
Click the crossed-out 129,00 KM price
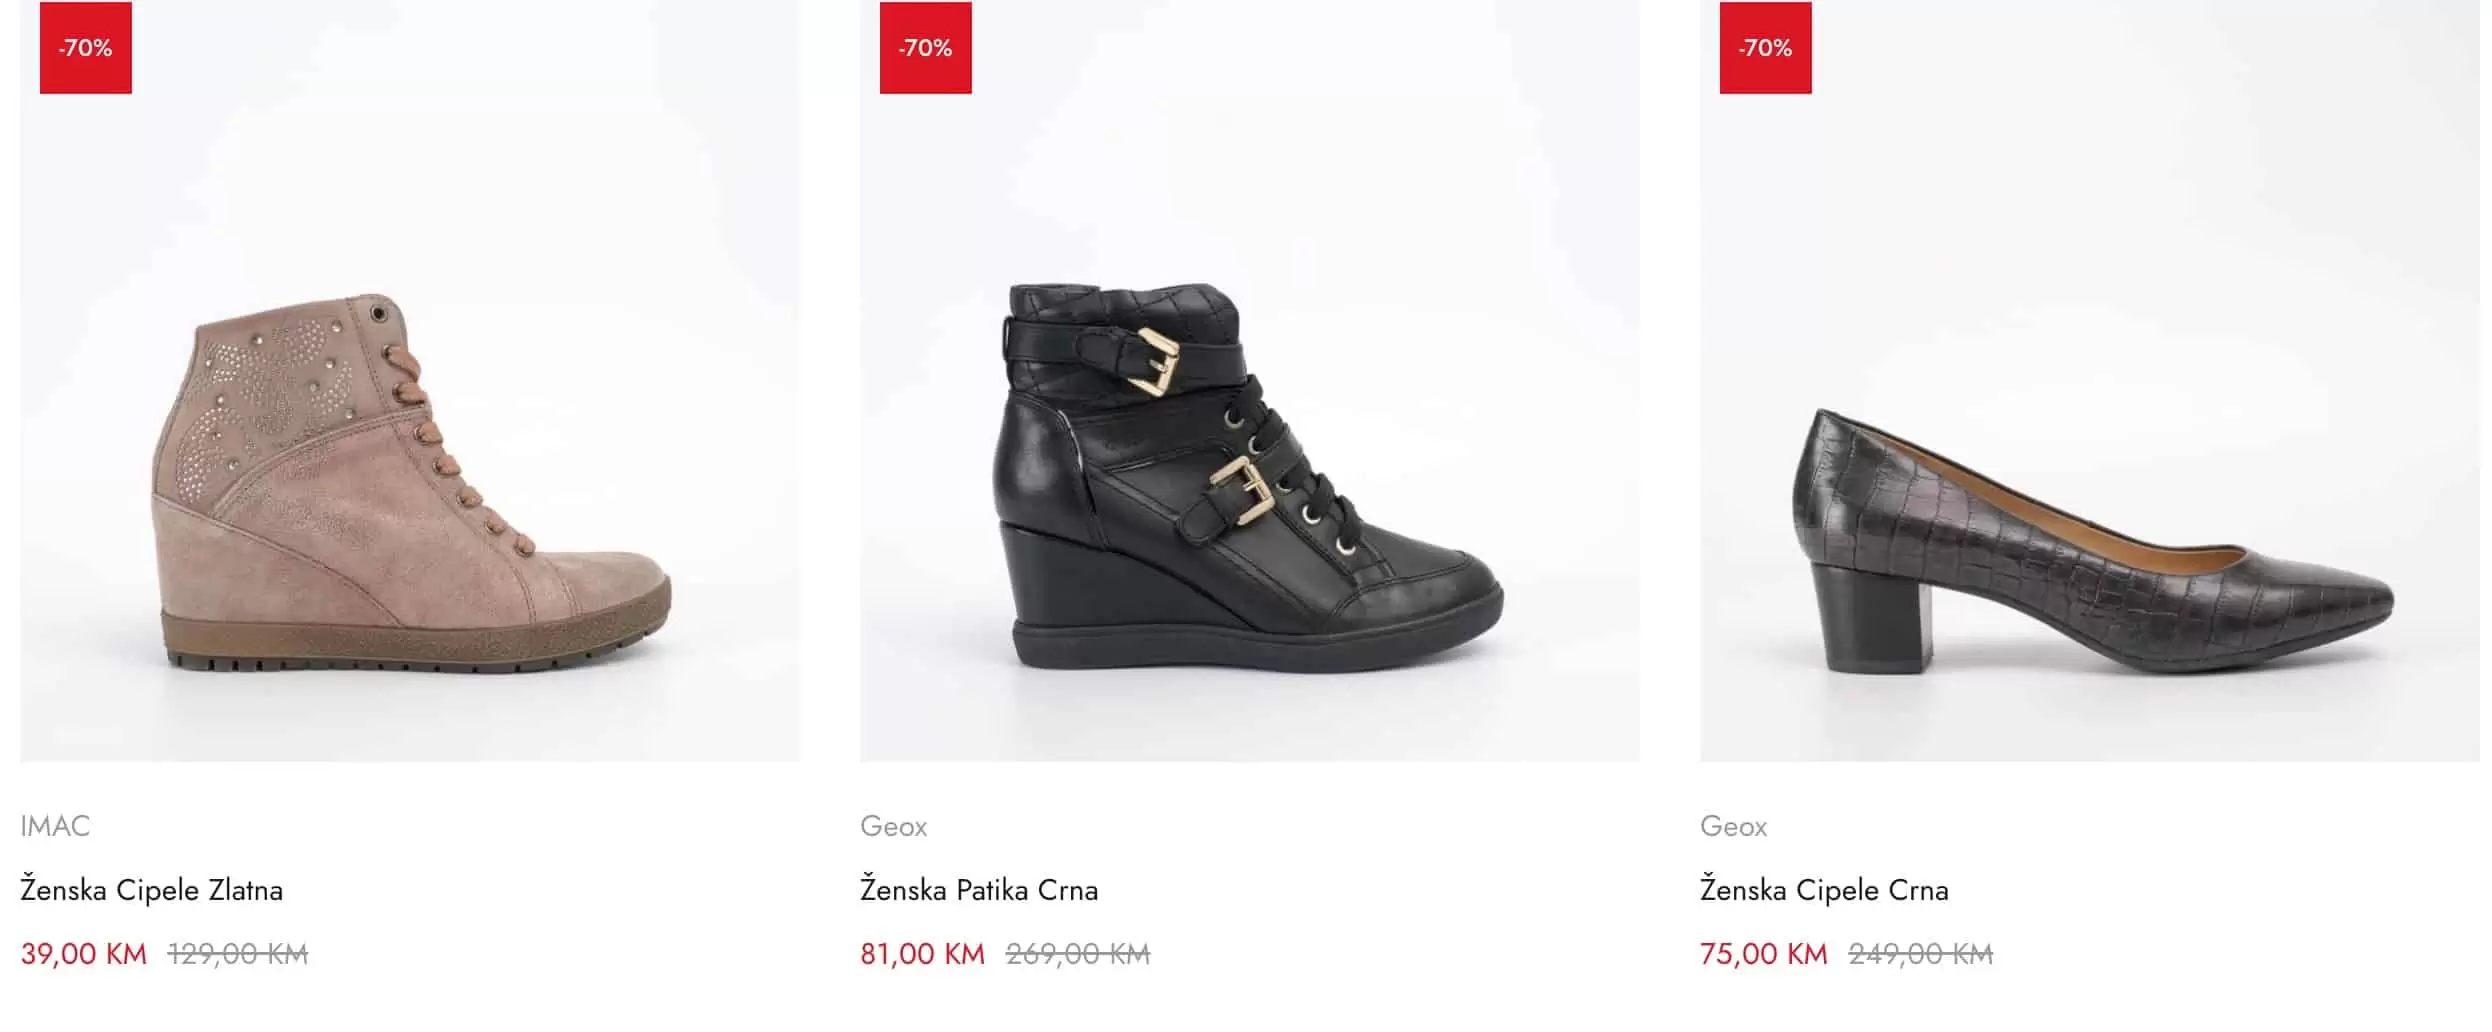[x=238, y=954]
